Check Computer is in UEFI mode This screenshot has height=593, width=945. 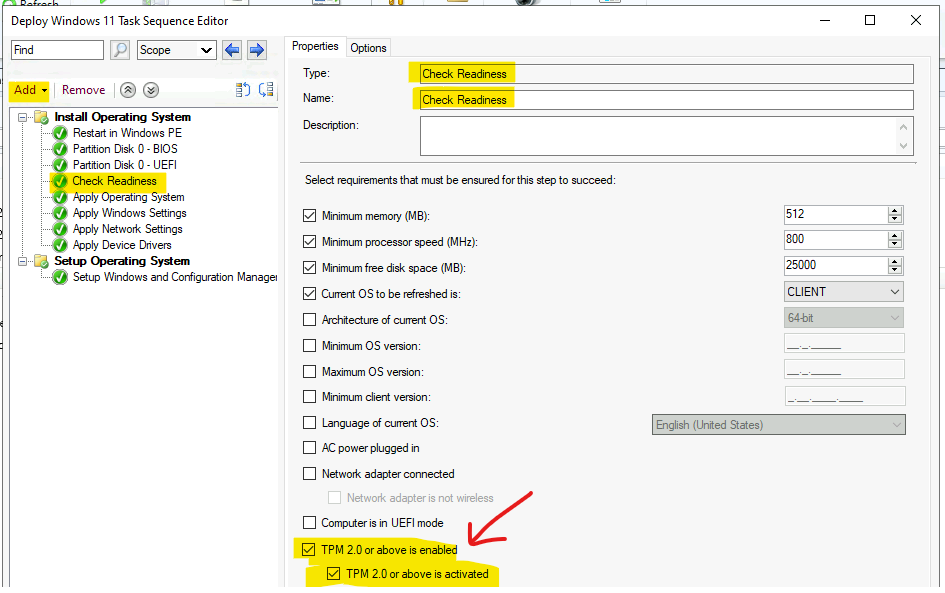(309, 522)
